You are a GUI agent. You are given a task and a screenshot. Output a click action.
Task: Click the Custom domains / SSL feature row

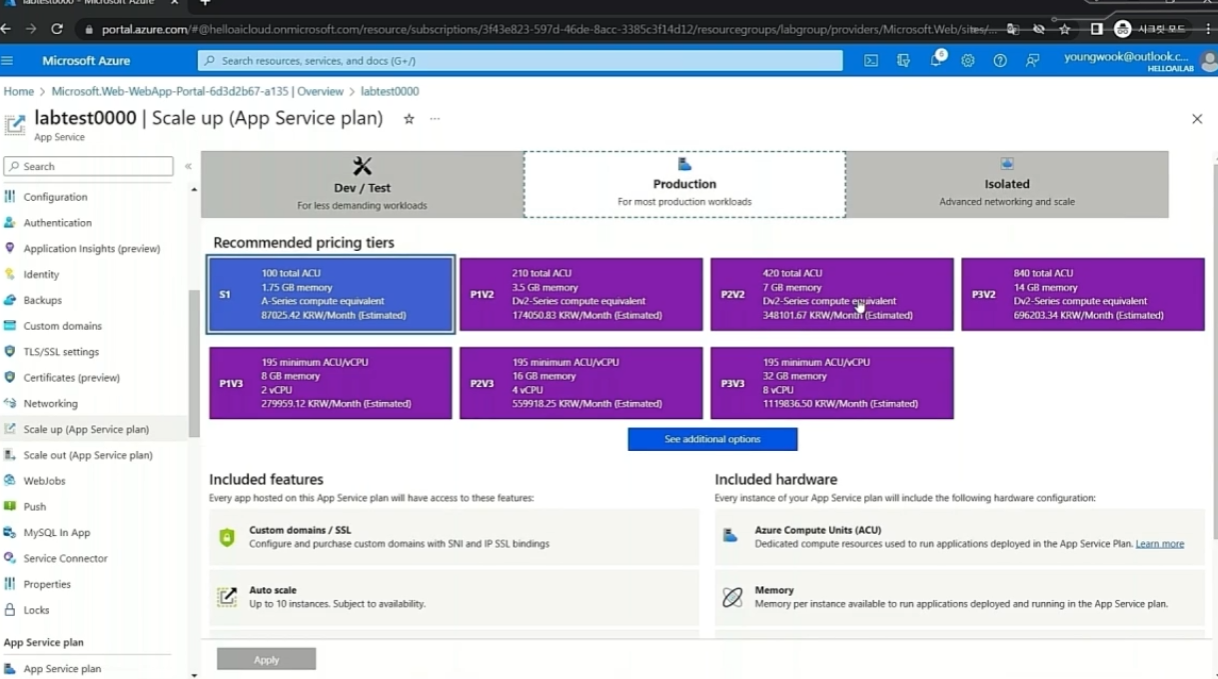point(454,537)
